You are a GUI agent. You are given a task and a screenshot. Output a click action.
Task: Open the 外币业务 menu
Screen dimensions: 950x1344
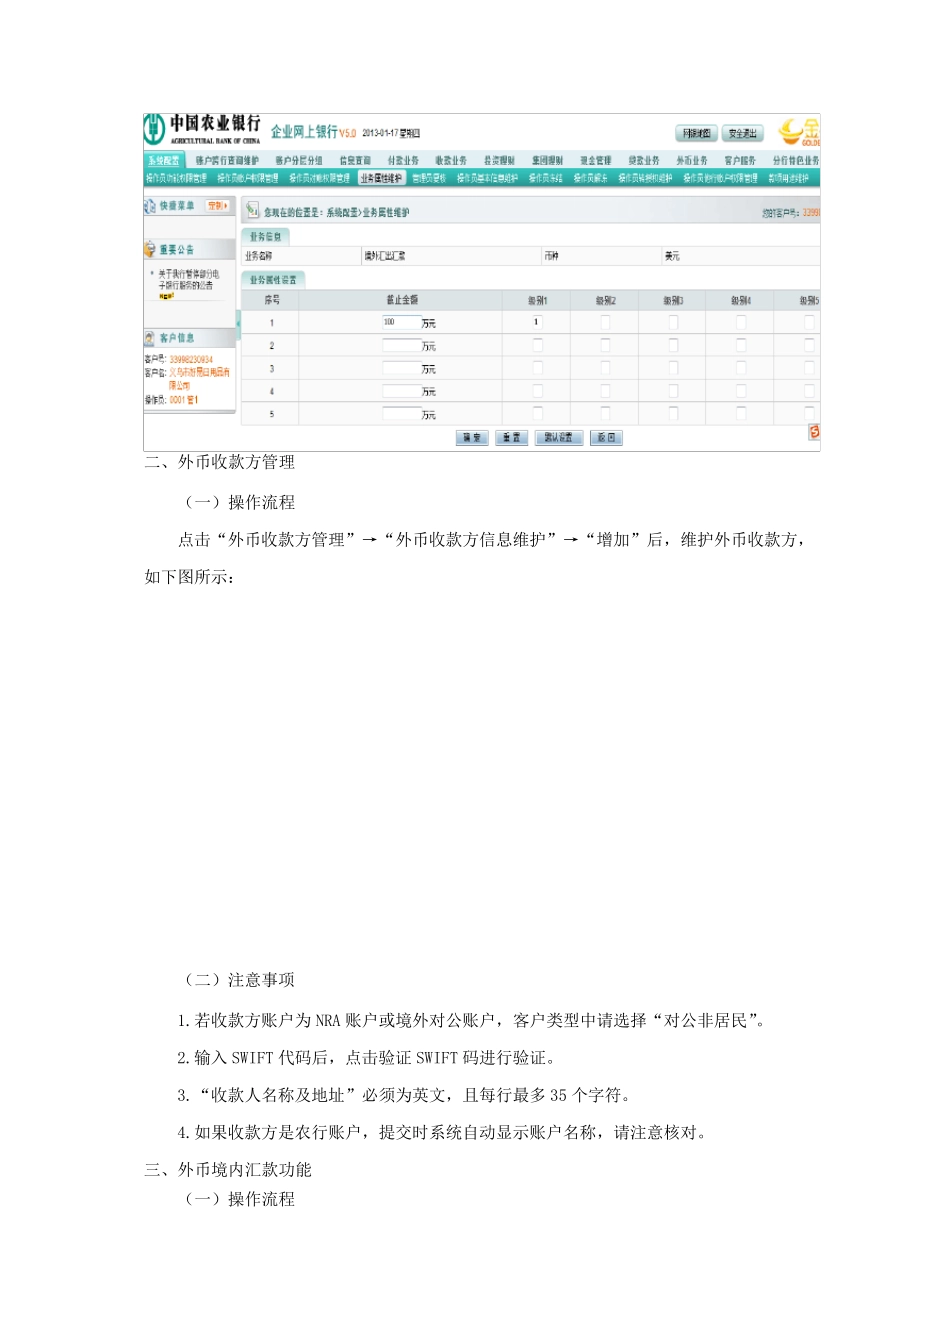(692, 161)
